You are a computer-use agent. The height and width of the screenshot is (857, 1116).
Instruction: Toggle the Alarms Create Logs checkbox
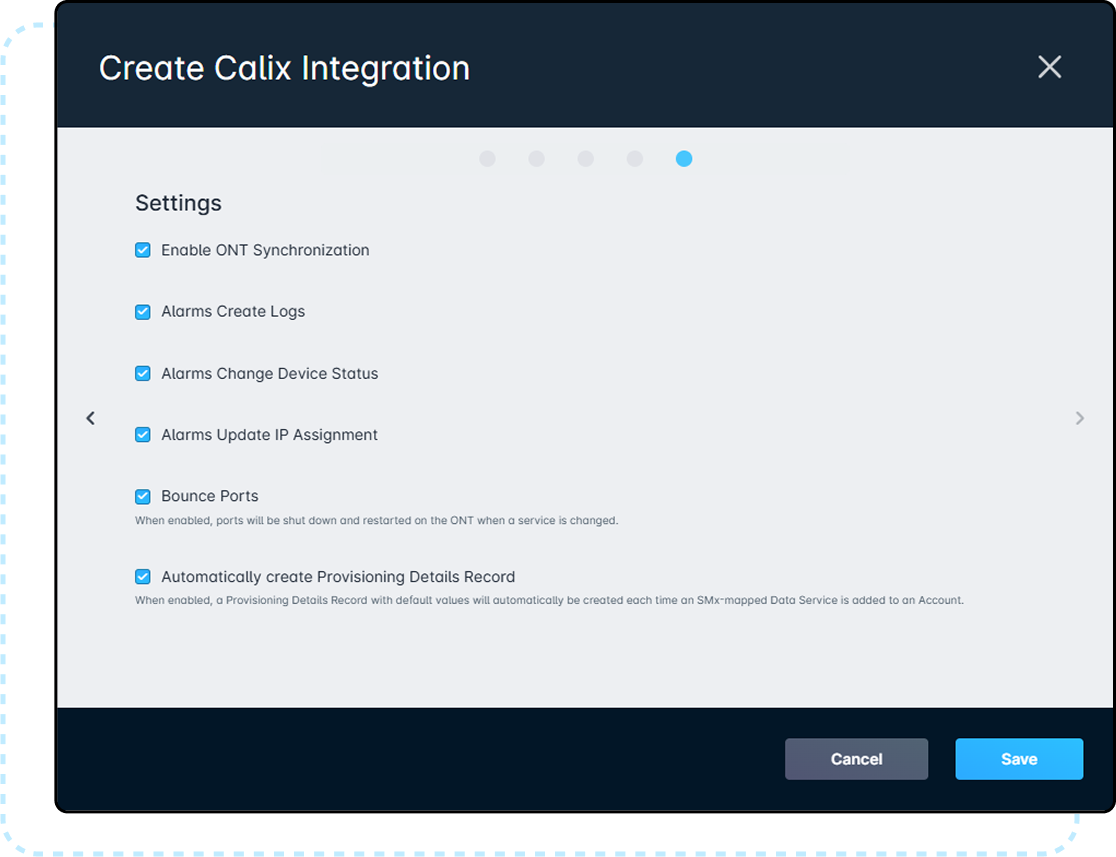(142, 312)
